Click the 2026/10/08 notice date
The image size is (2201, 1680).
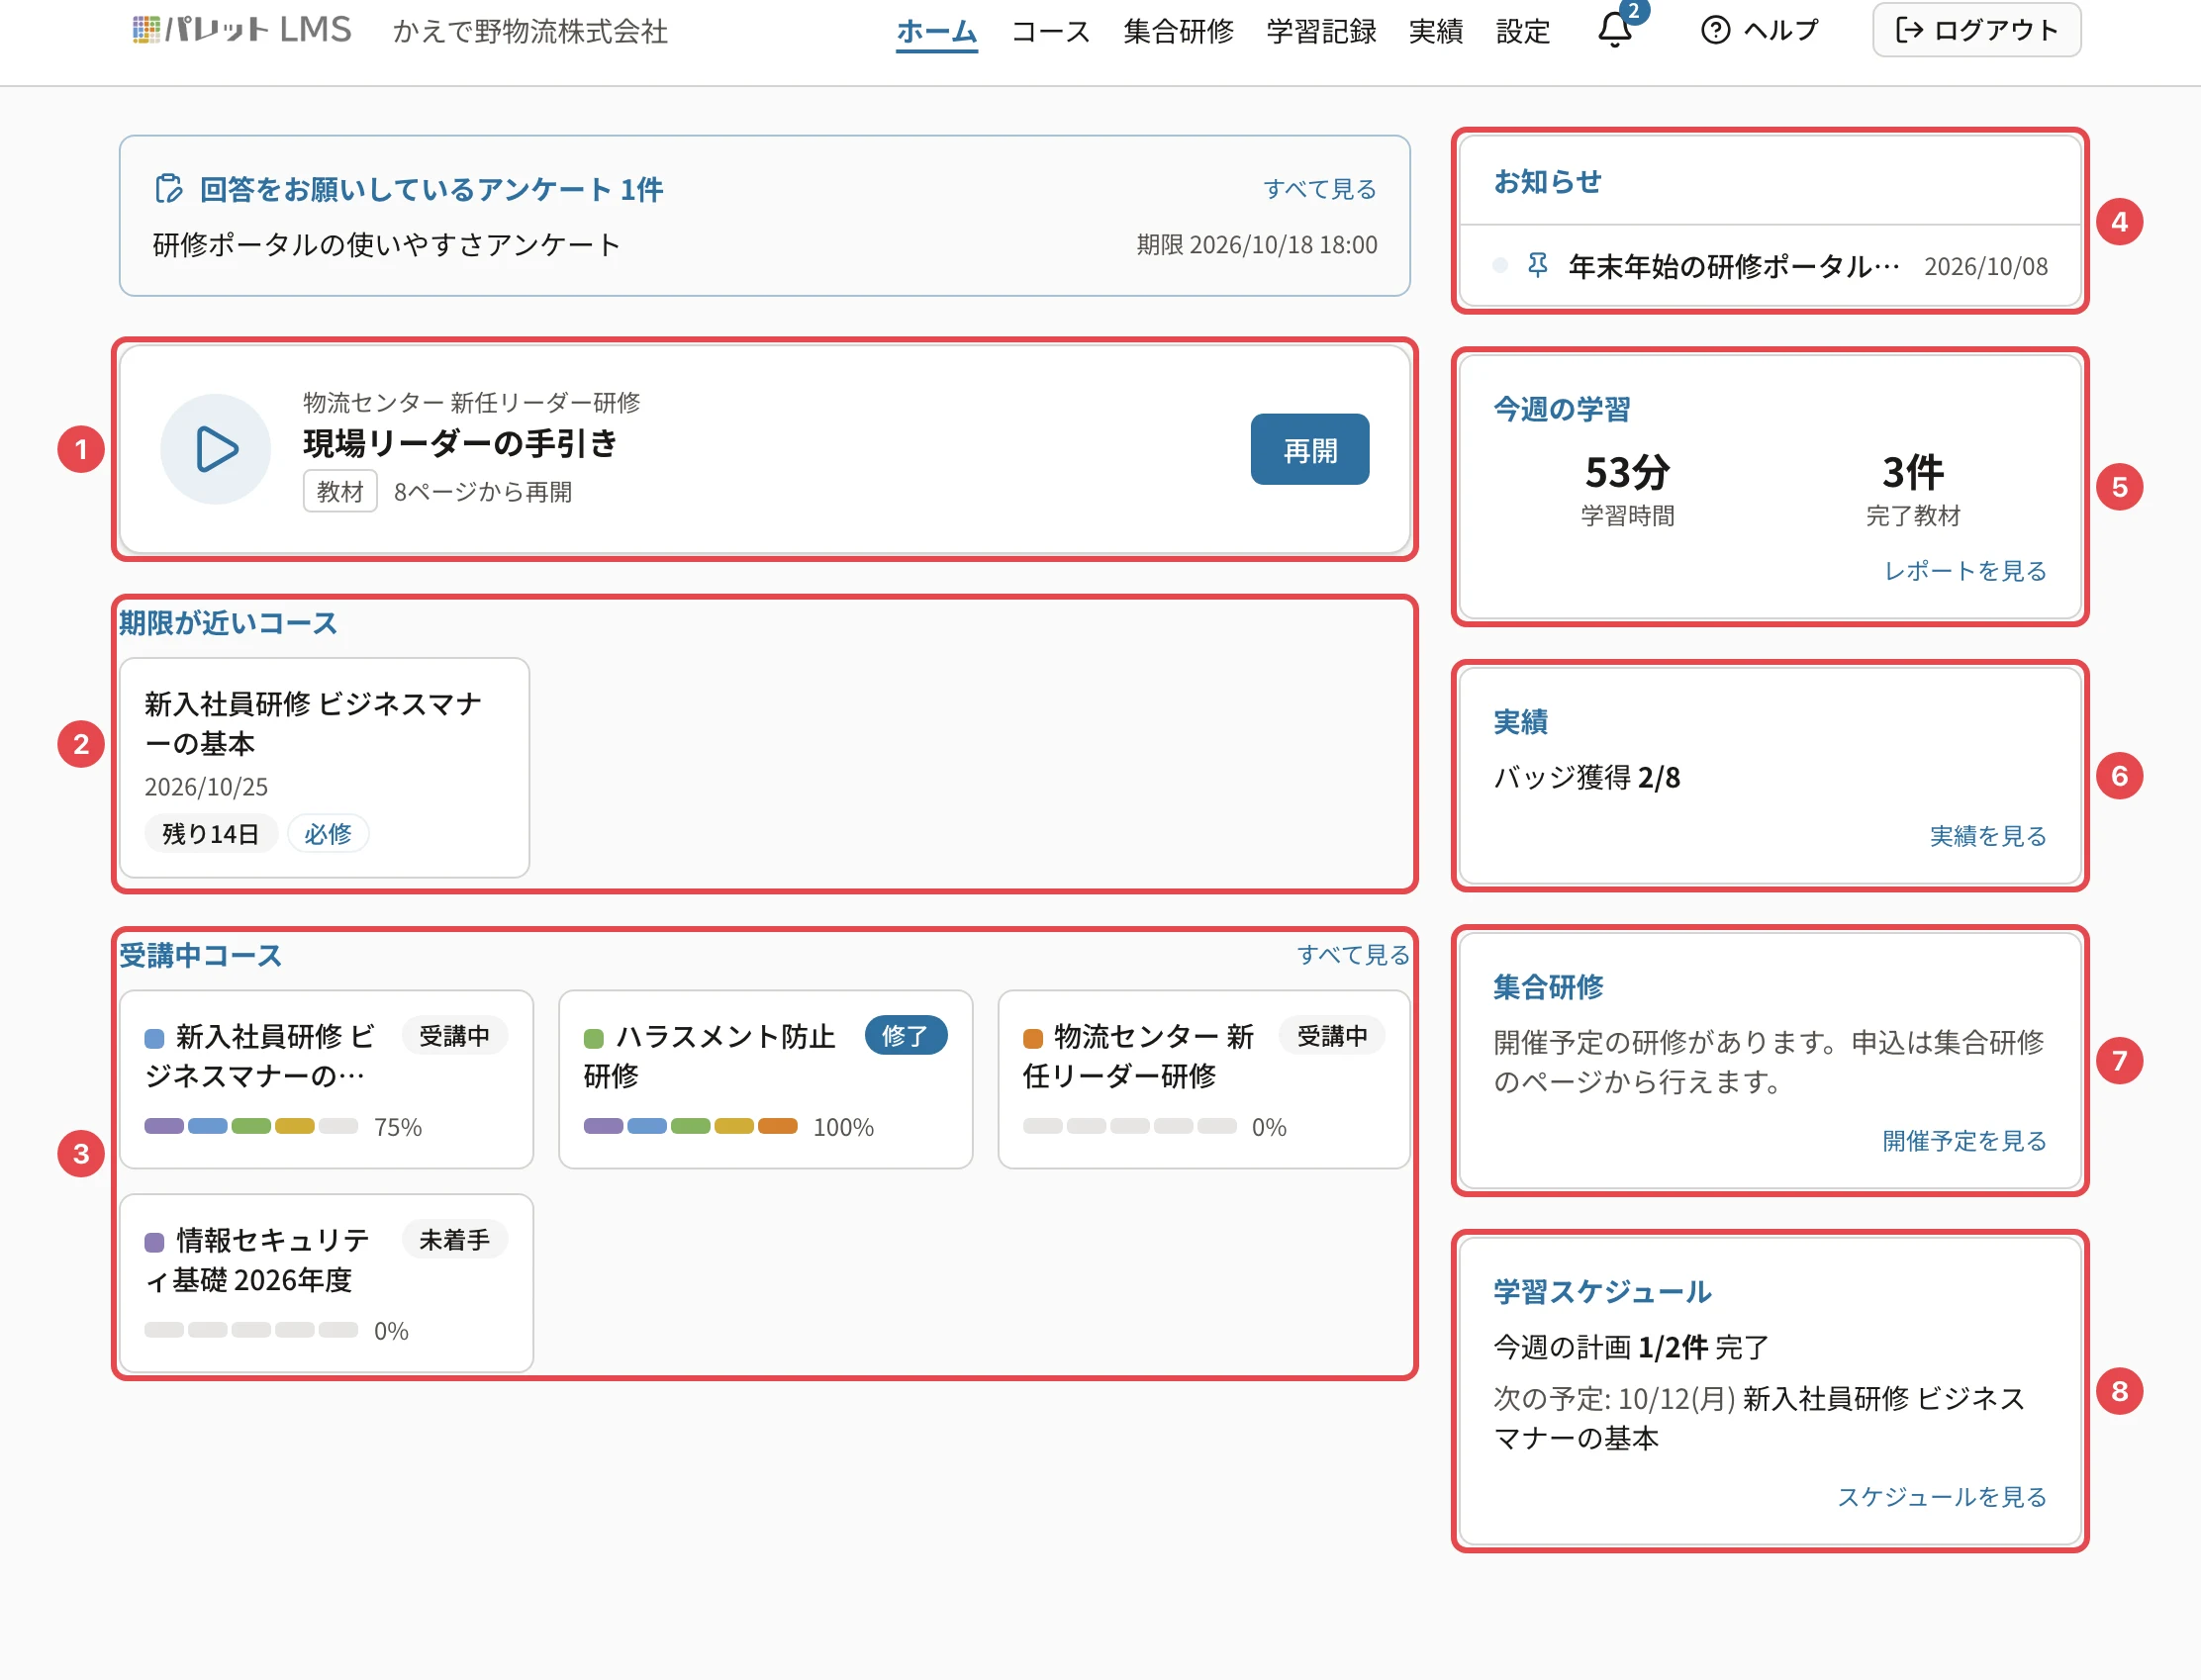click(1986, 266)
